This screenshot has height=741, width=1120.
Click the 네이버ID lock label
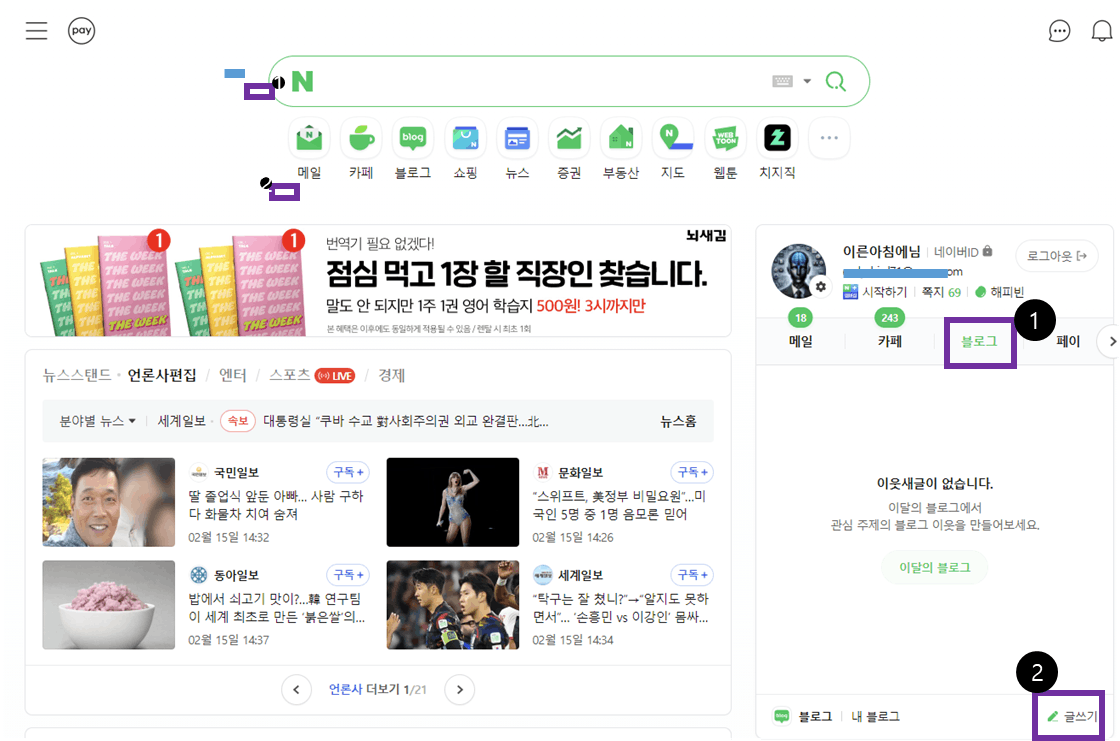click(964, 252)
